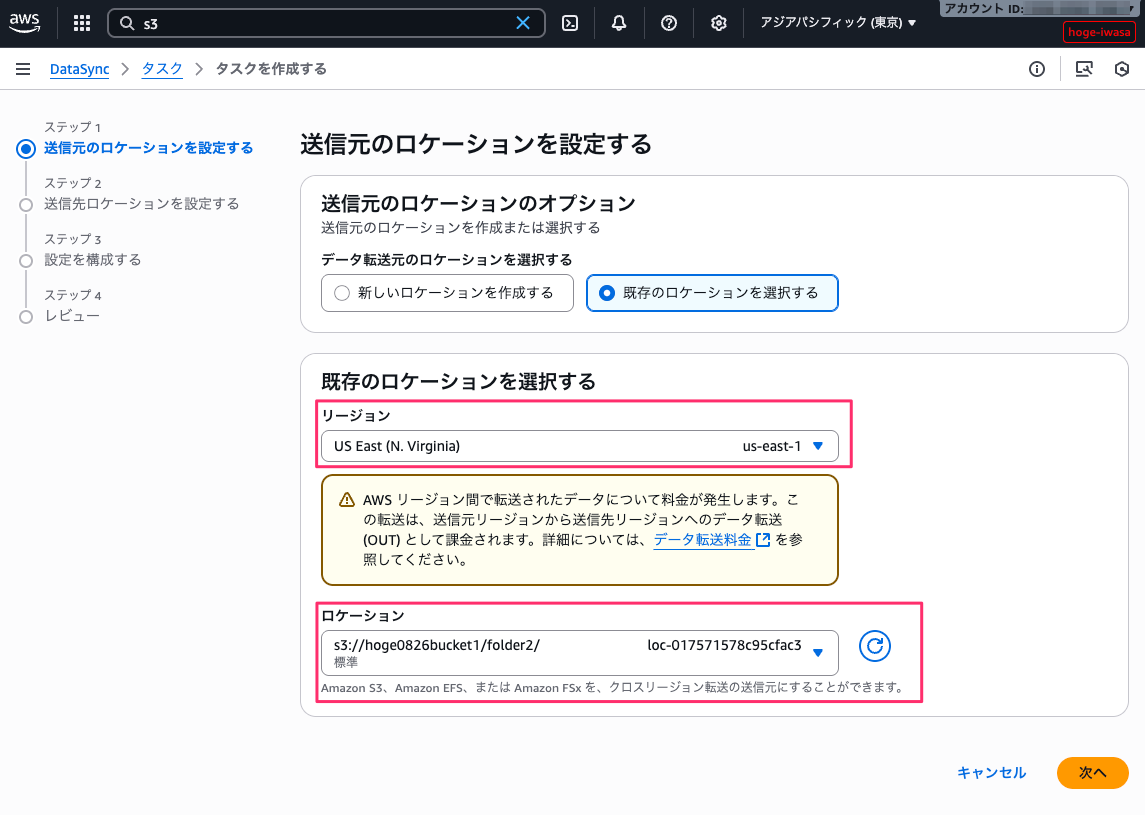Select step 送信先ロケーションを設定する
Screen dimensions: 1145x815
[142, 204]
